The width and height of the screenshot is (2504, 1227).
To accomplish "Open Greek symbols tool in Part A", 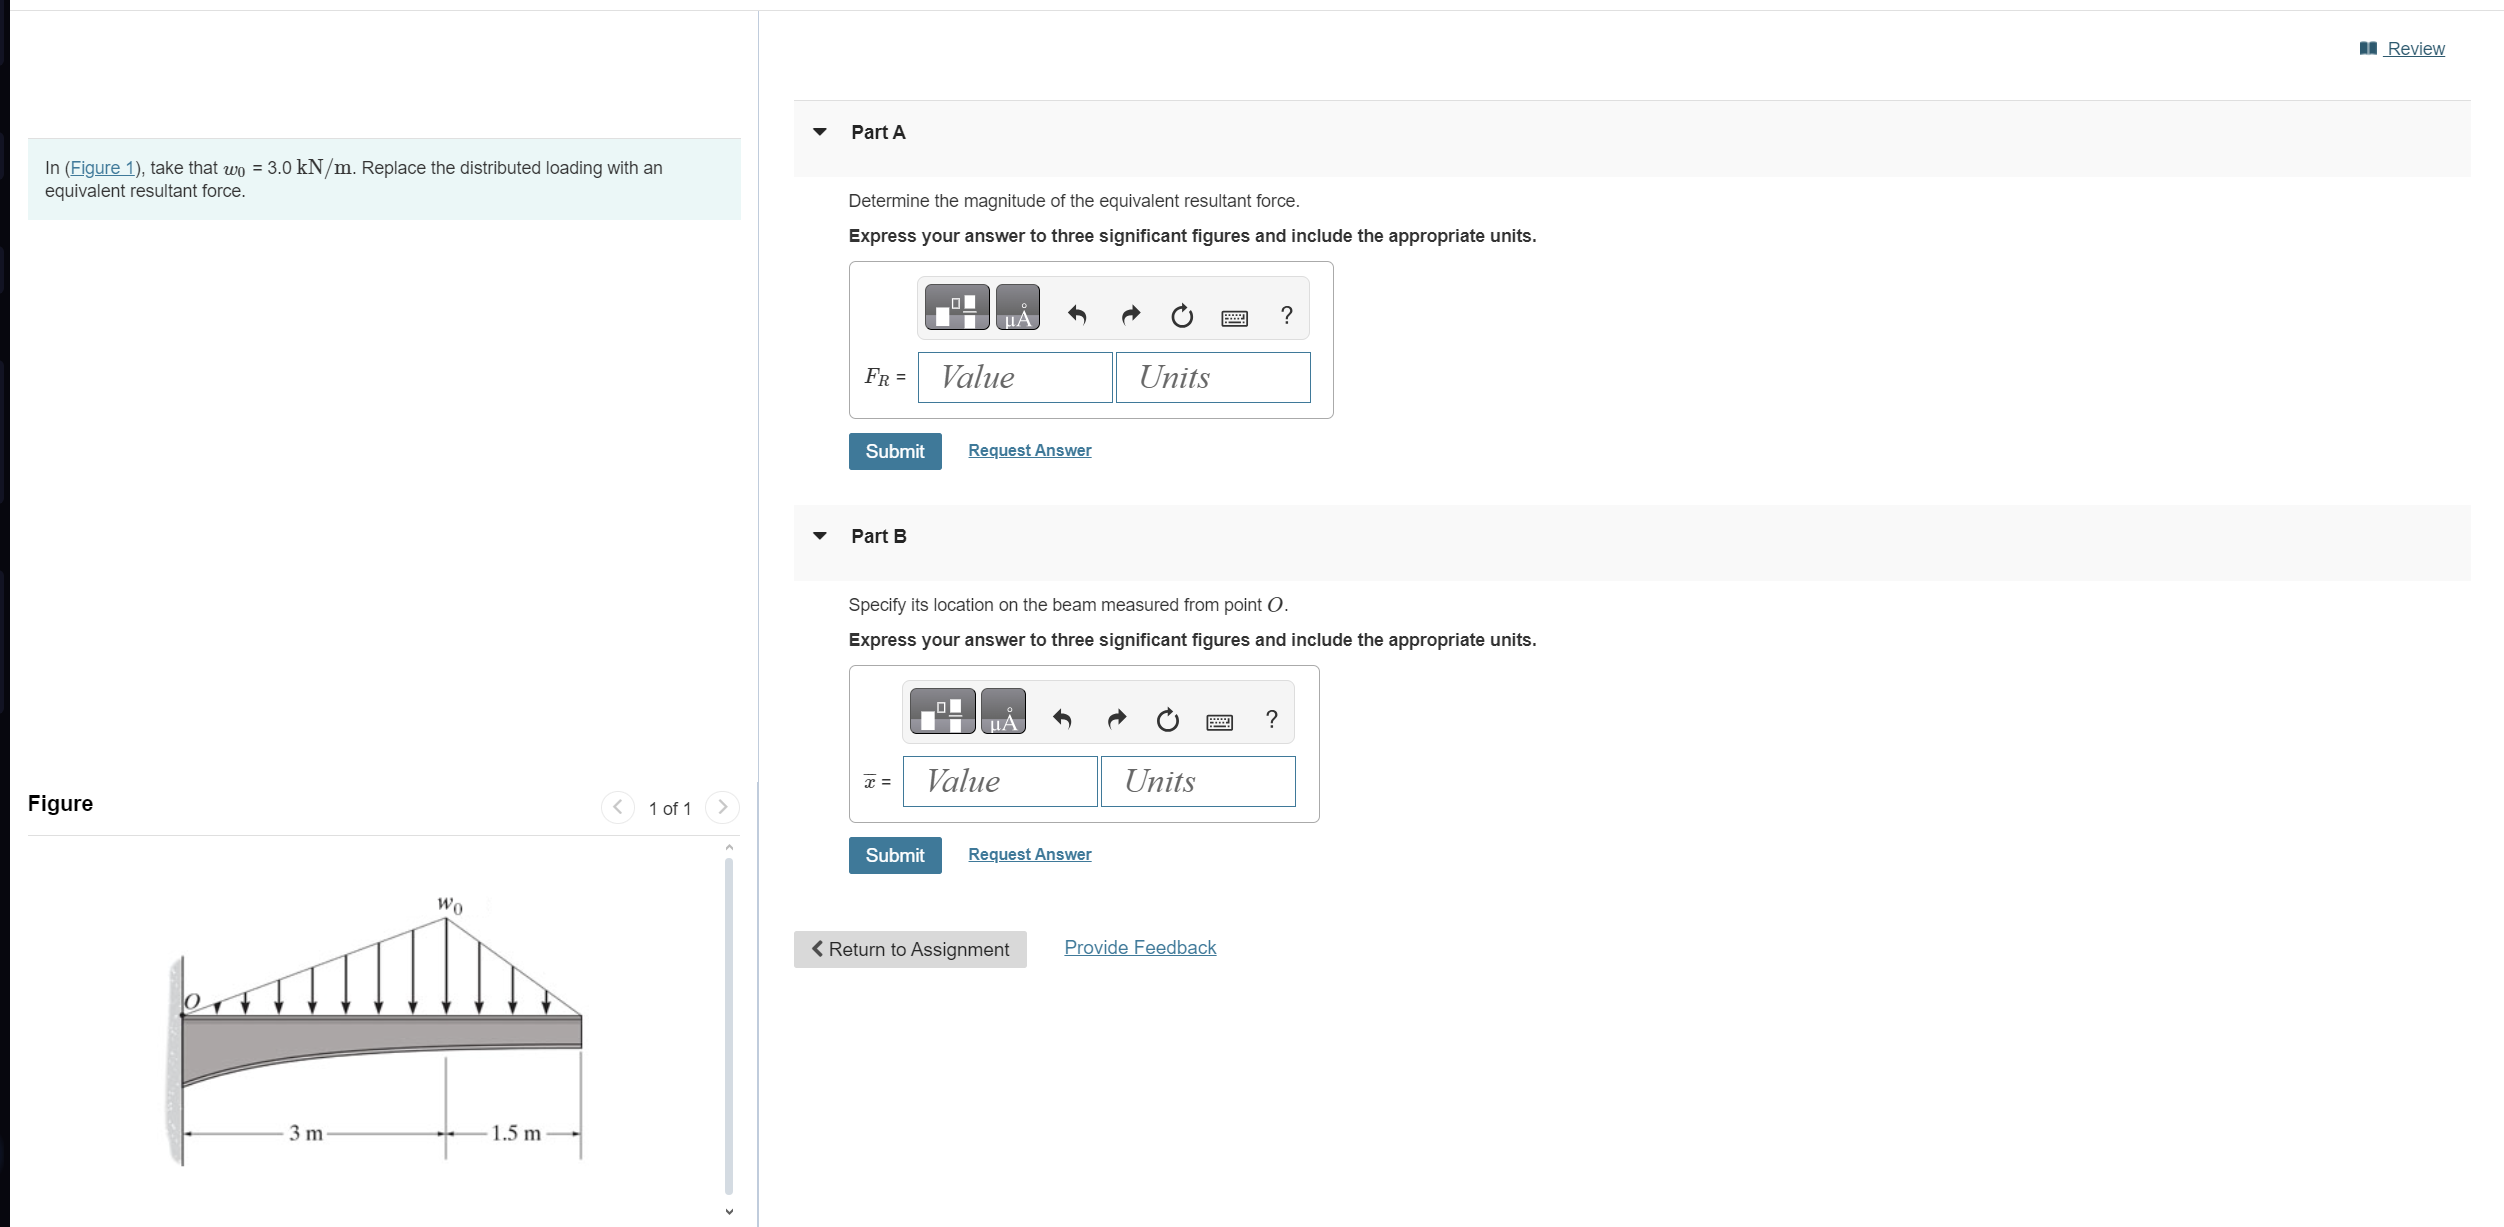I will tap(1017, 307).
